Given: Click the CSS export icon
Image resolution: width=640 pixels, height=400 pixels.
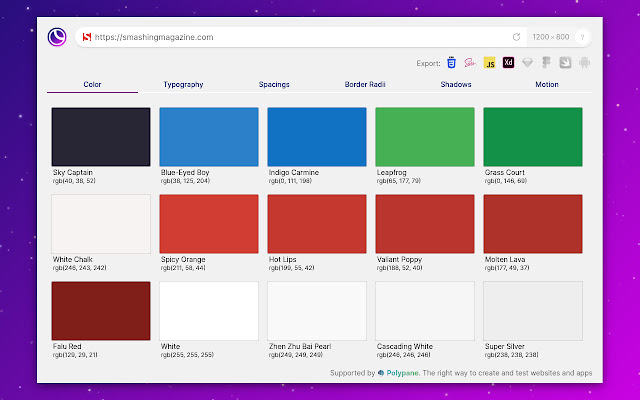Looking at the screenshot, I should pyautogui.click(x=453, y=62).
